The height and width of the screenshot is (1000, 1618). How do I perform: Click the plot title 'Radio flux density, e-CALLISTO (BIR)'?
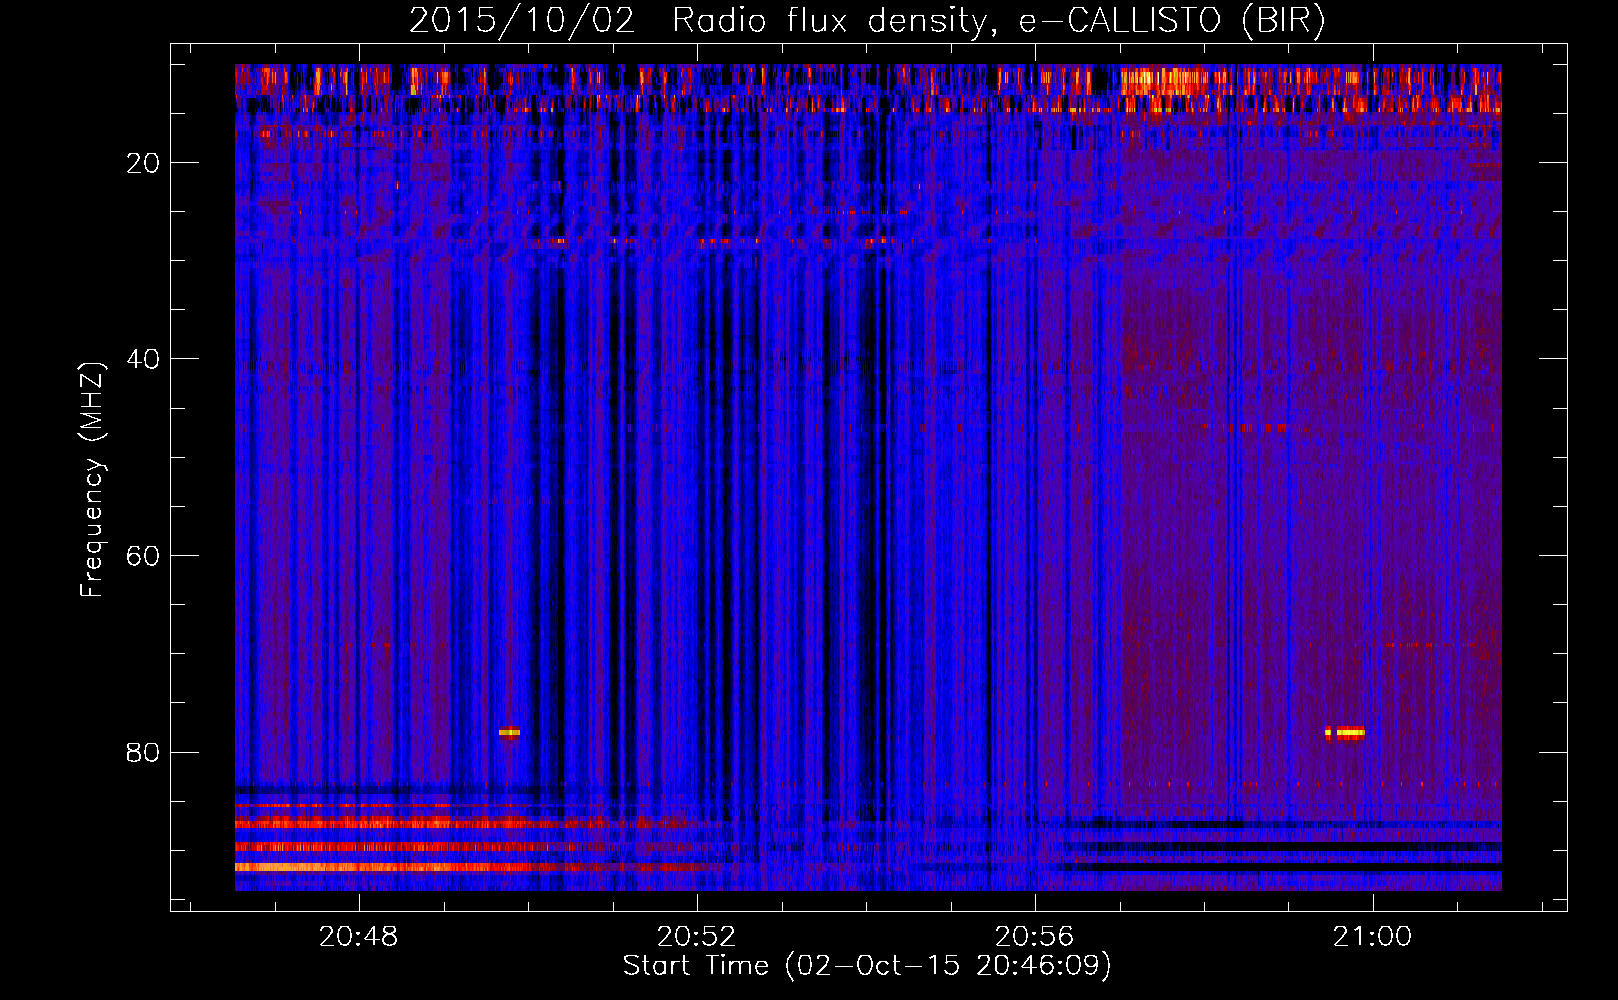(x=998, y=21)
